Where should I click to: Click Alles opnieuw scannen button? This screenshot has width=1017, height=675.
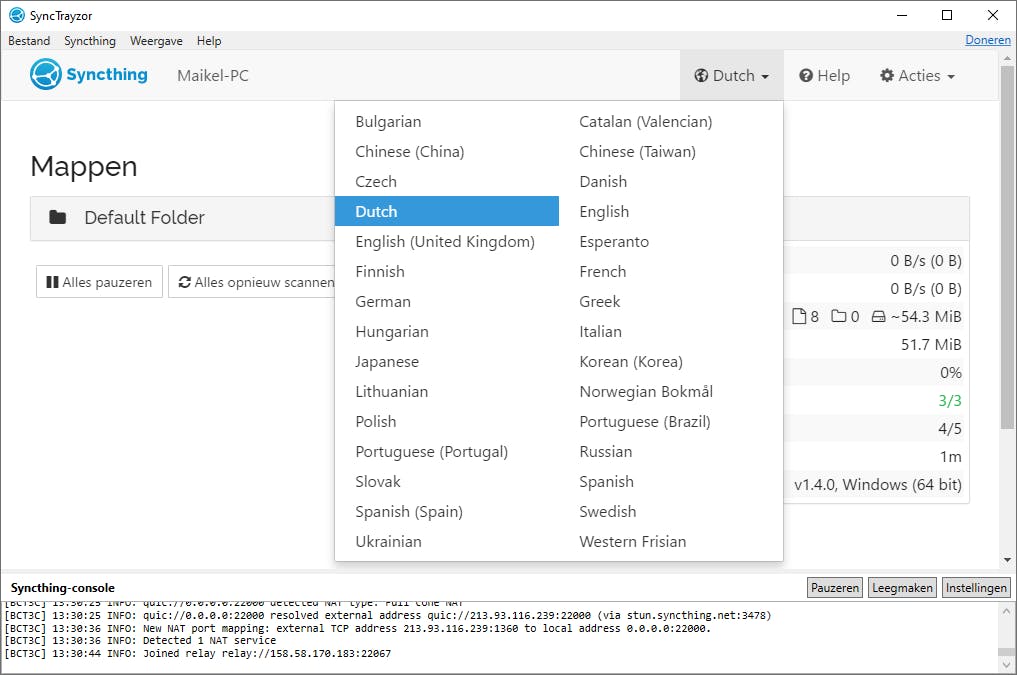point(252,281)
